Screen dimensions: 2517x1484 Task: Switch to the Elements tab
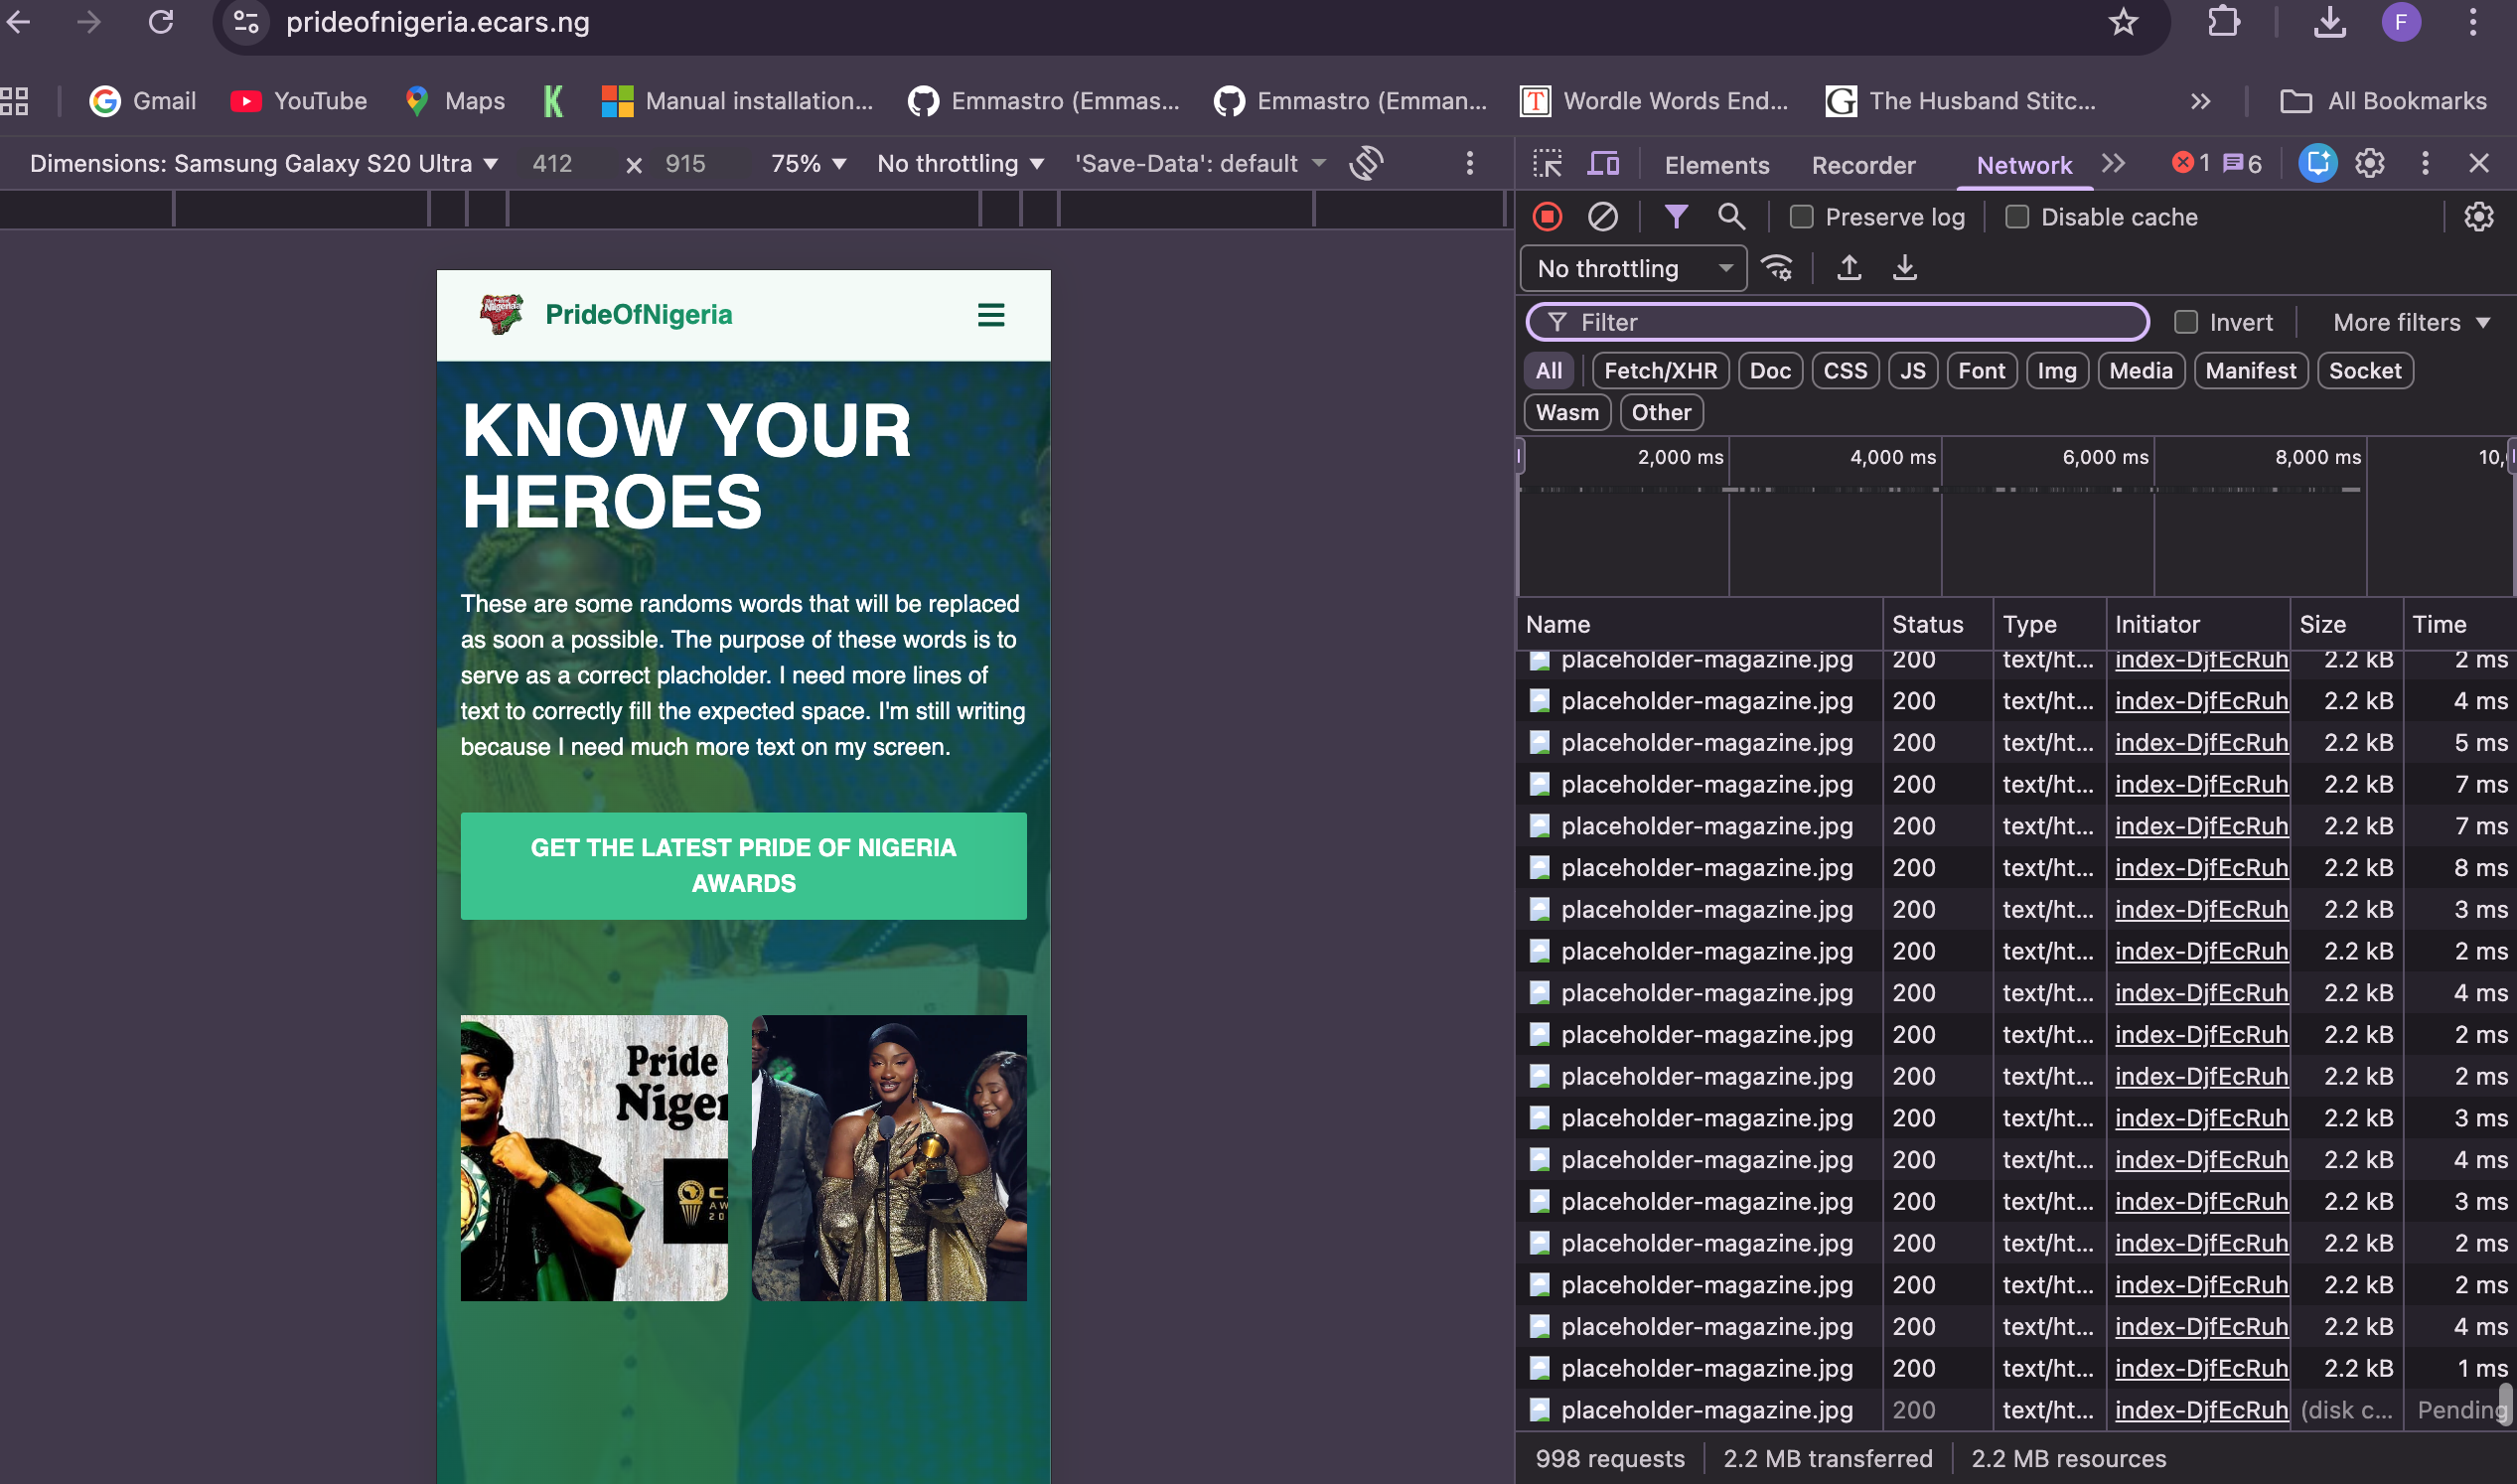pos(1716,165)
